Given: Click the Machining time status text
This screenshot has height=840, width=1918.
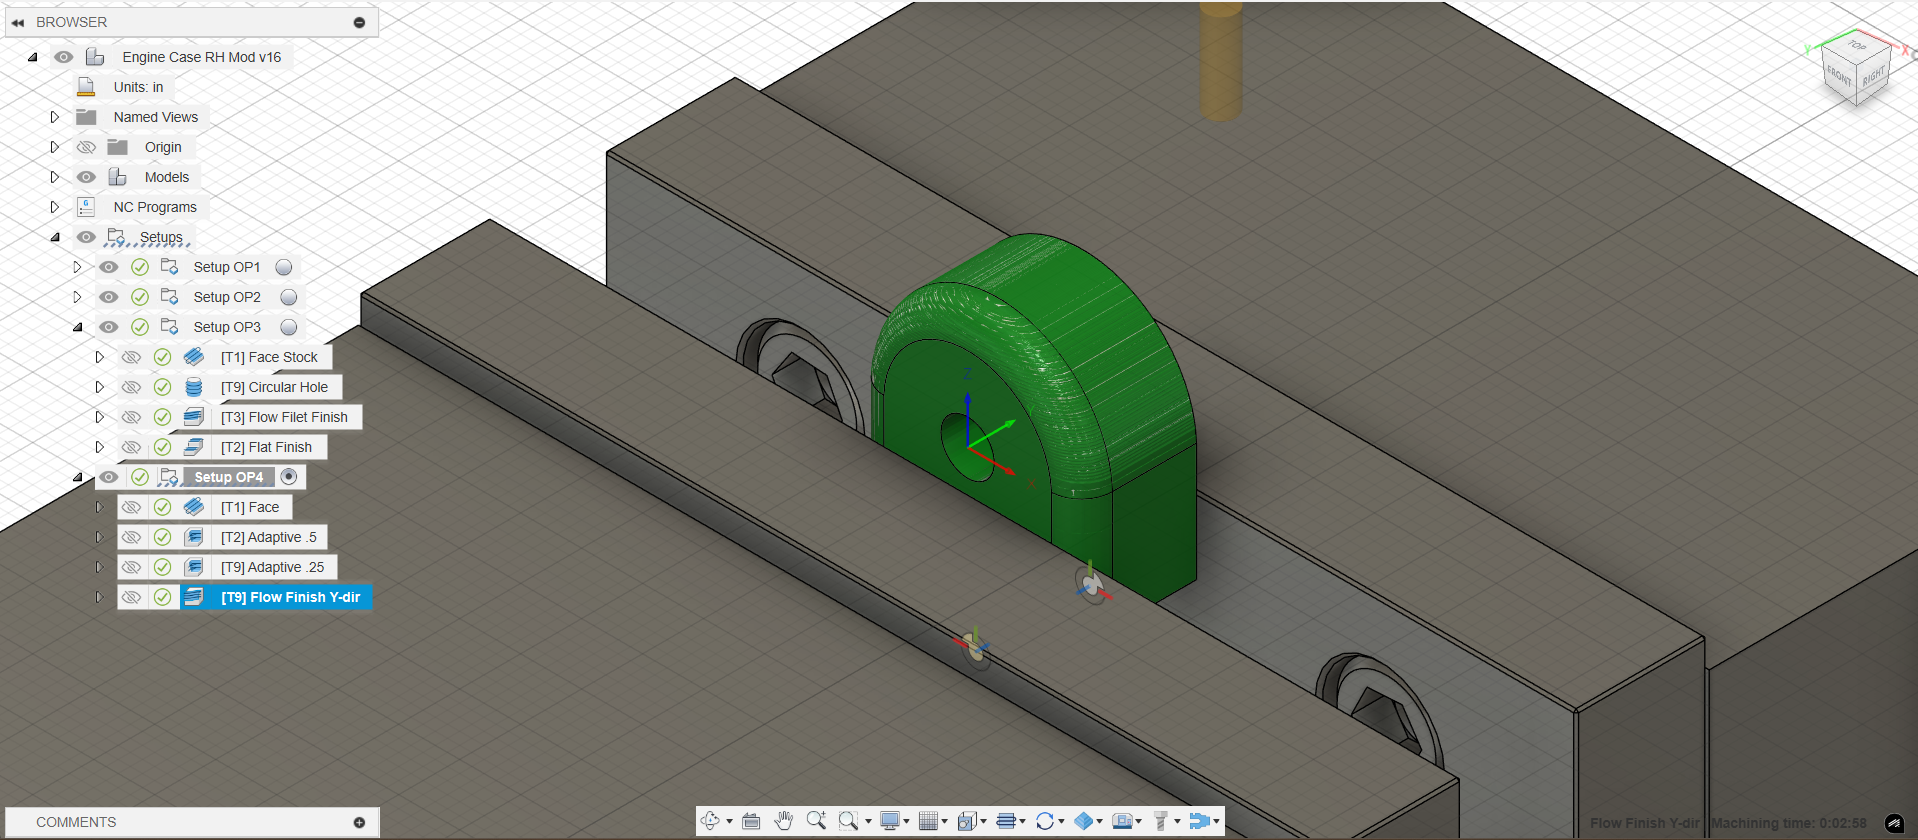Looking at the screenshot, I should 1789,823.
